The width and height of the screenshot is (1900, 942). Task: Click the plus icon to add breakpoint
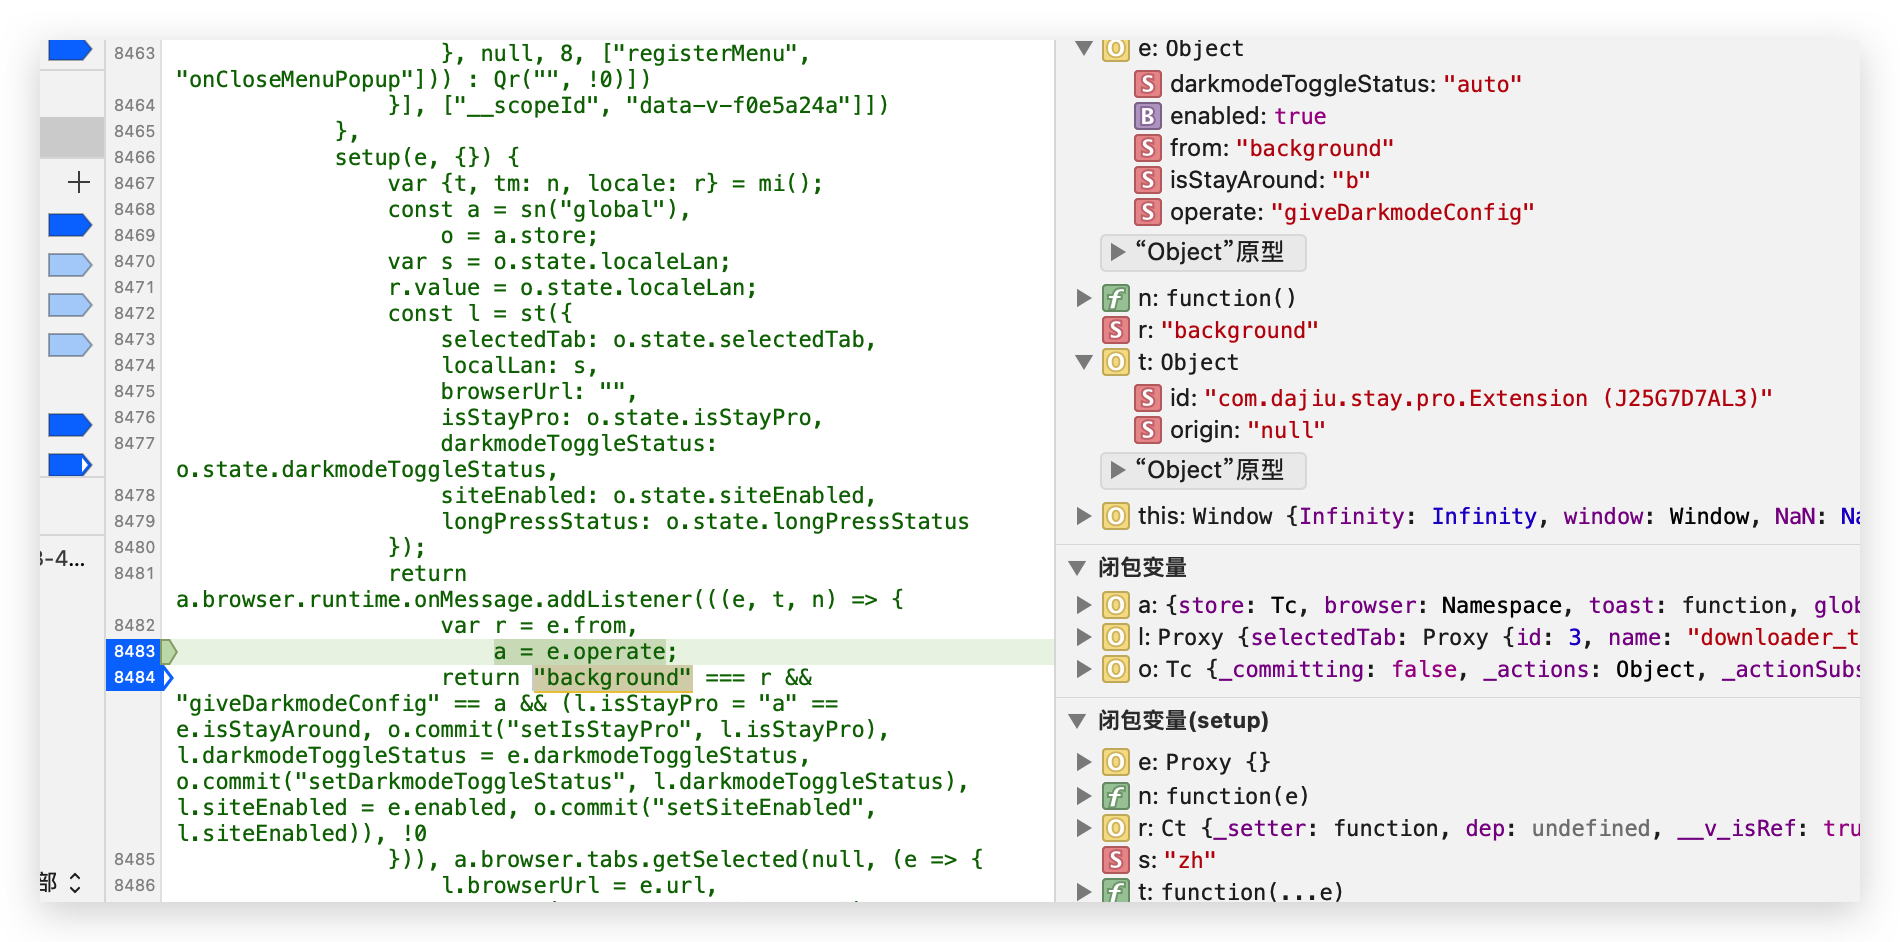point(78,182)
